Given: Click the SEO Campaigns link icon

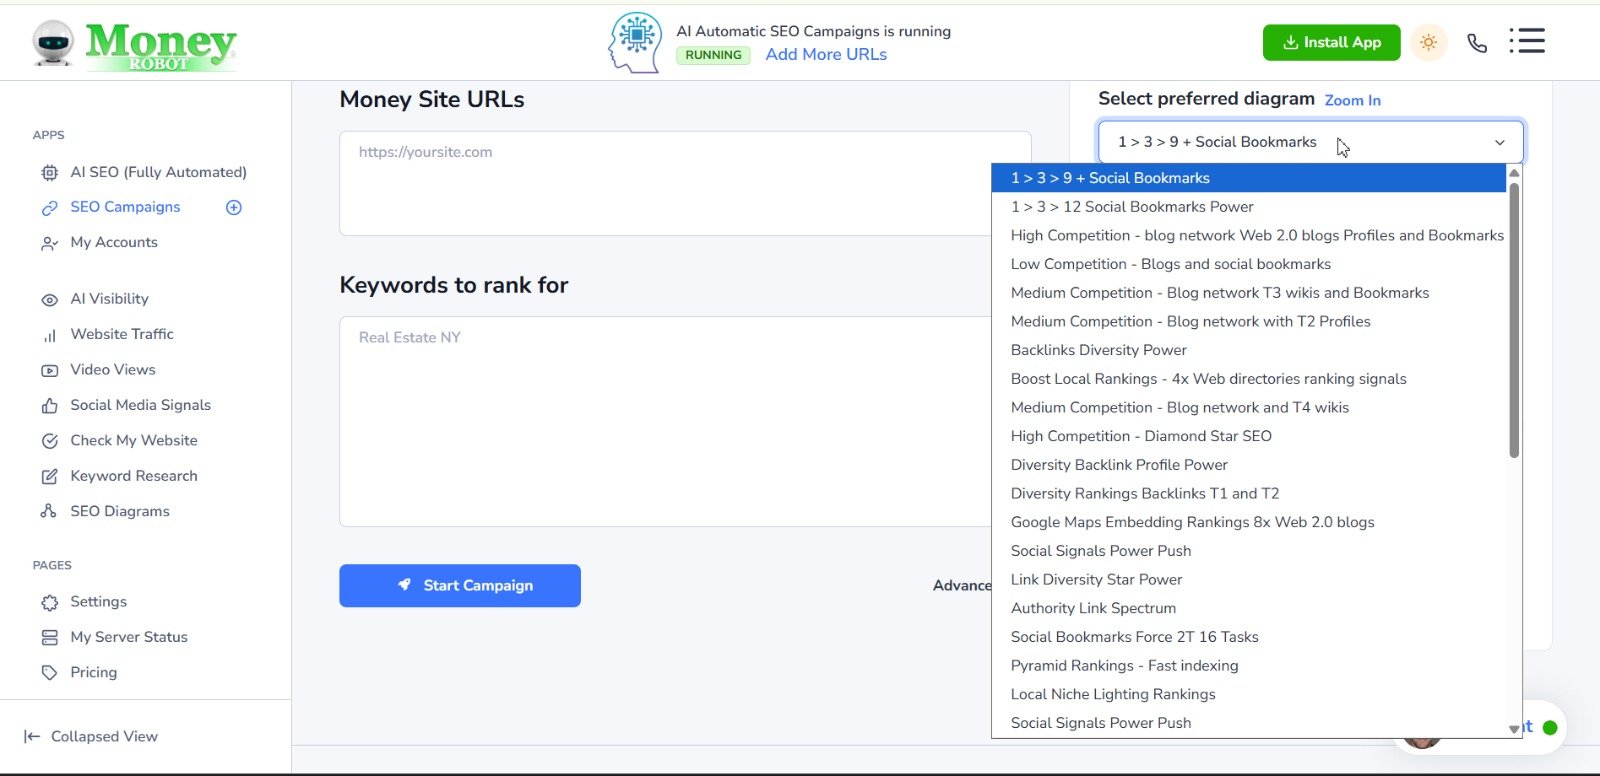Looking at the screenshot, I should click(49, 208).
